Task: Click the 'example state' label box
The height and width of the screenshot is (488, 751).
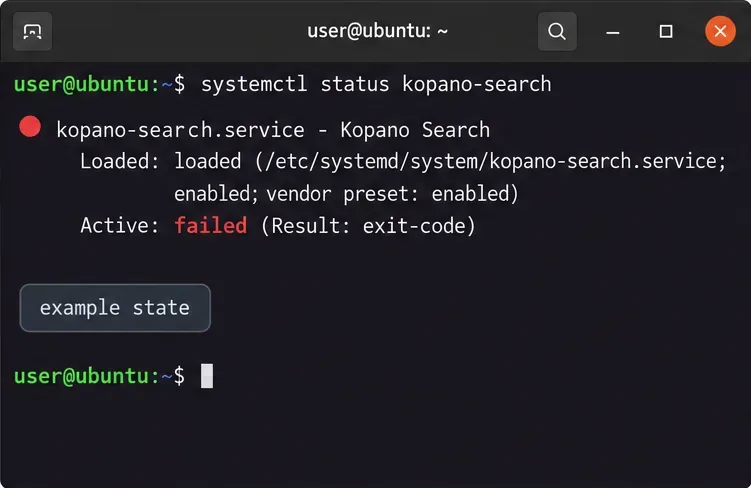Action: [115, 308]
